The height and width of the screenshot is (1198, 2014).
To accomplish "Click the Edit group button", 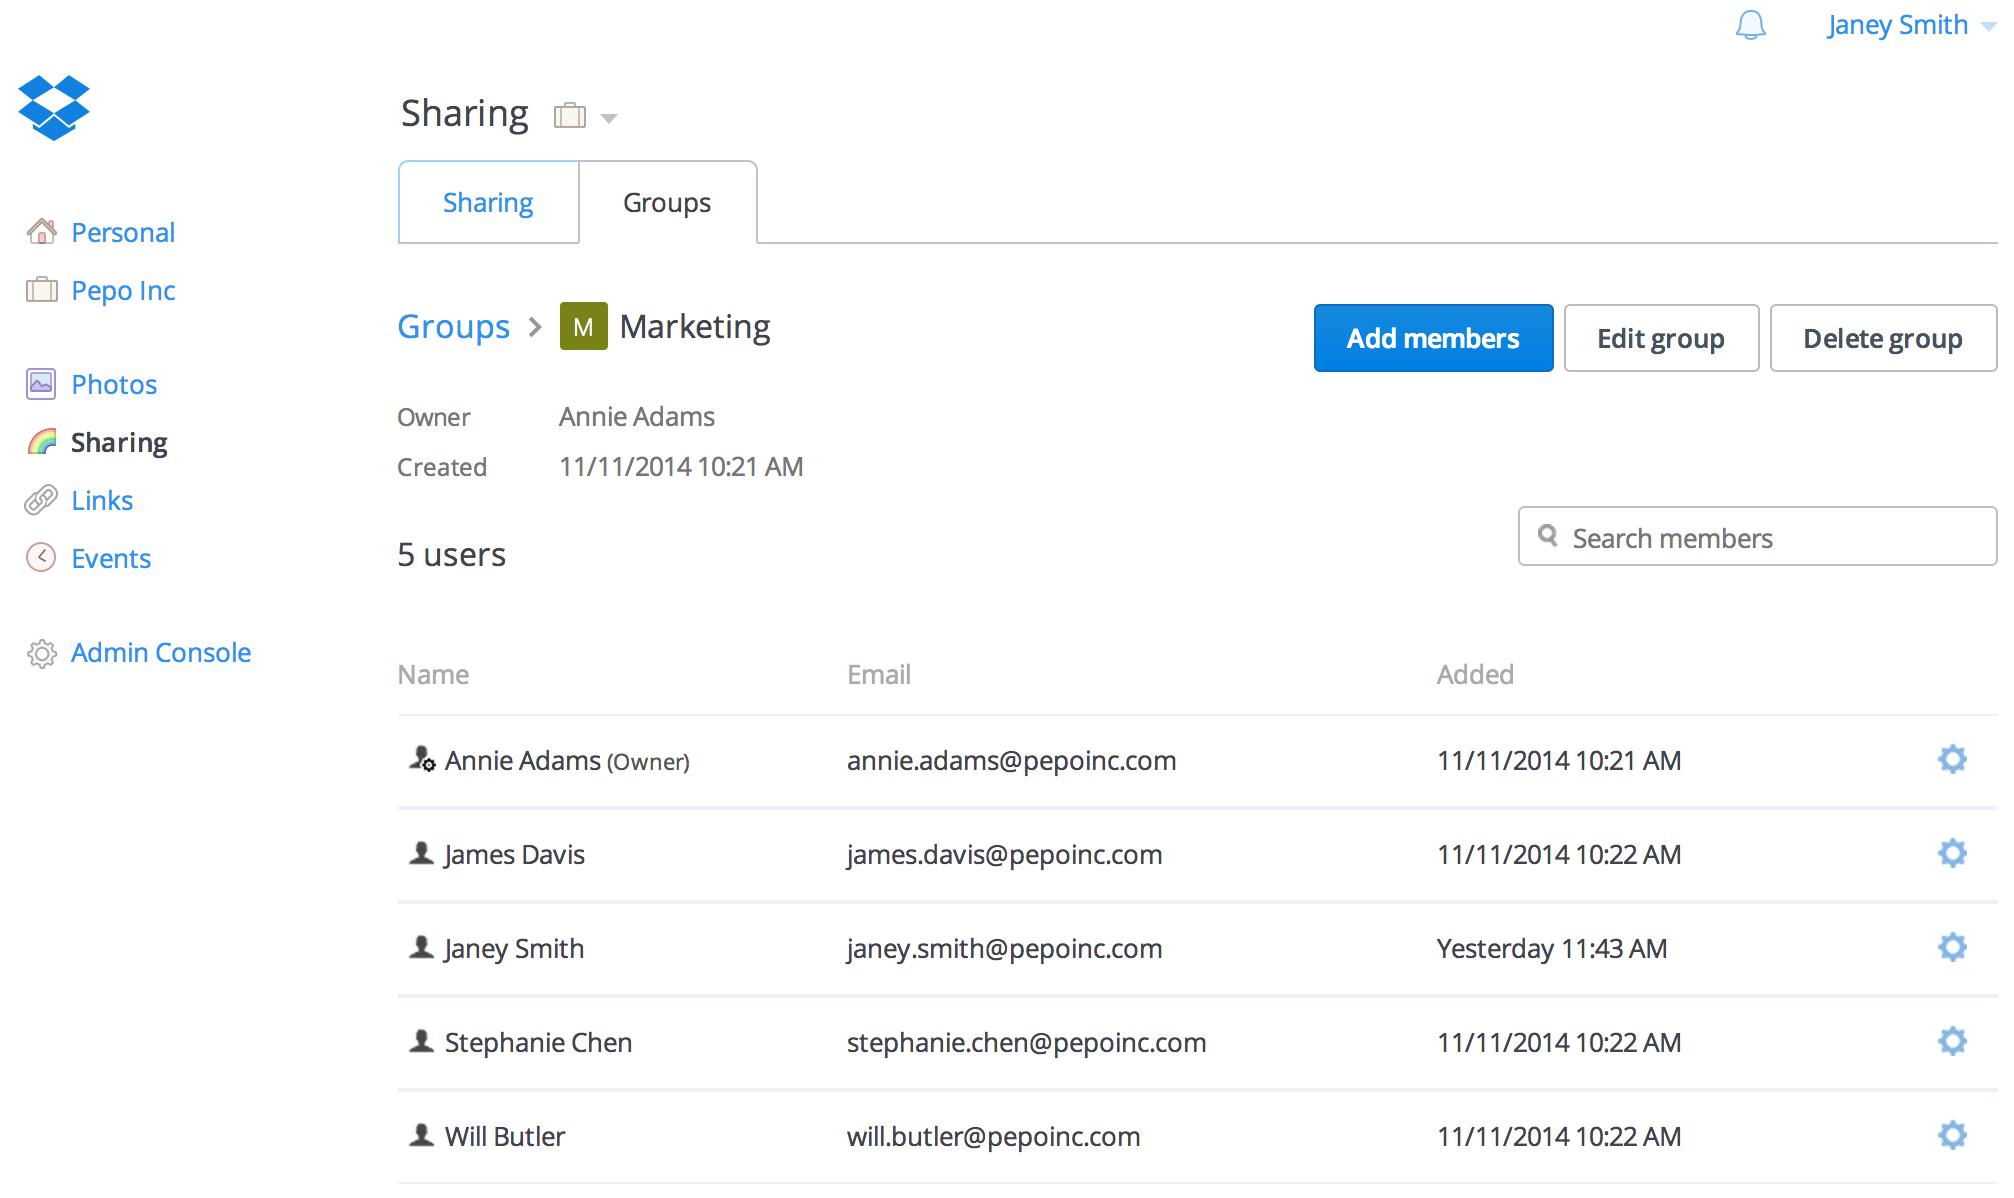I will click(x=1659, y=338).
